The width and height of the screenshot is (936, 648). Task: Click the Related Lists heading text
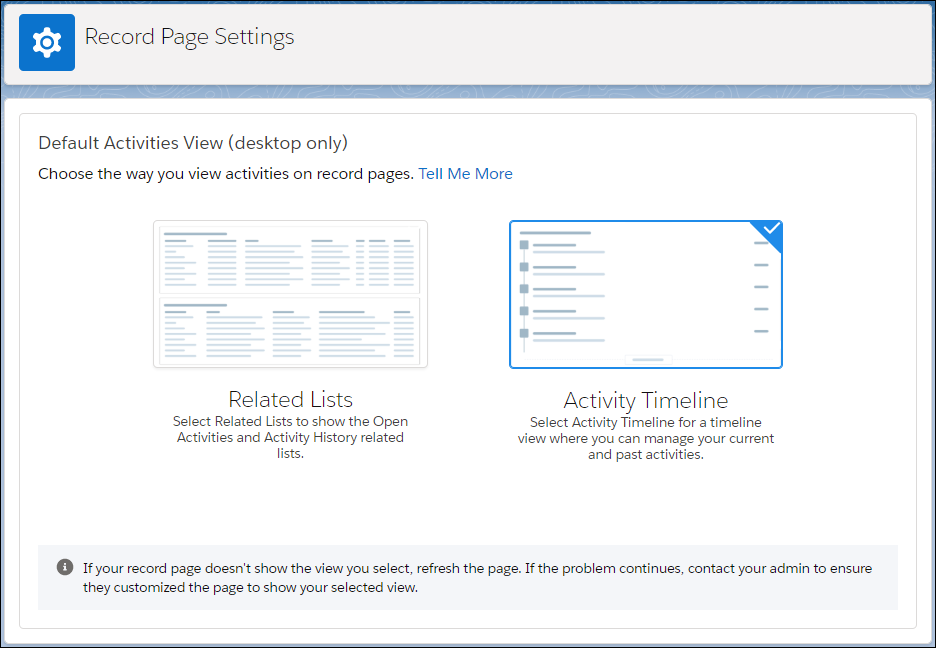click(x=290, y=399)
